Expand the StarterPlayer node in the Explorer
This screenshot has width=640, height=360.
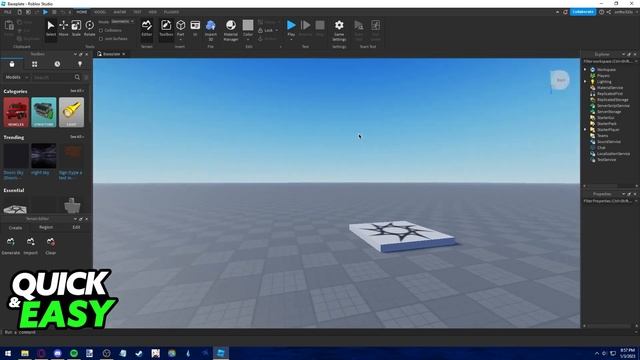pos(585,130)
